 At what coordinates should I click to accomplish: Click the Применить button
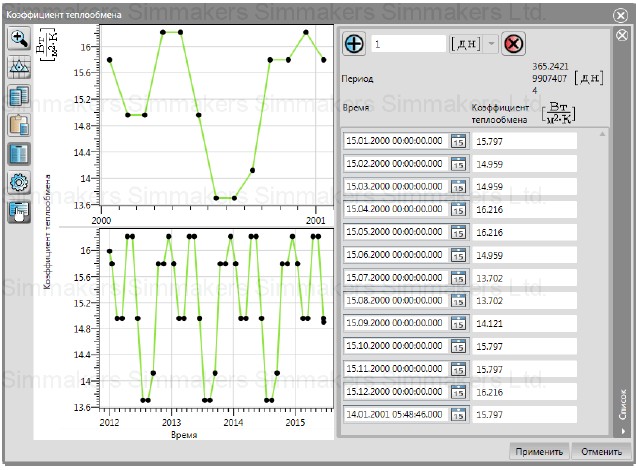point(539,451)
